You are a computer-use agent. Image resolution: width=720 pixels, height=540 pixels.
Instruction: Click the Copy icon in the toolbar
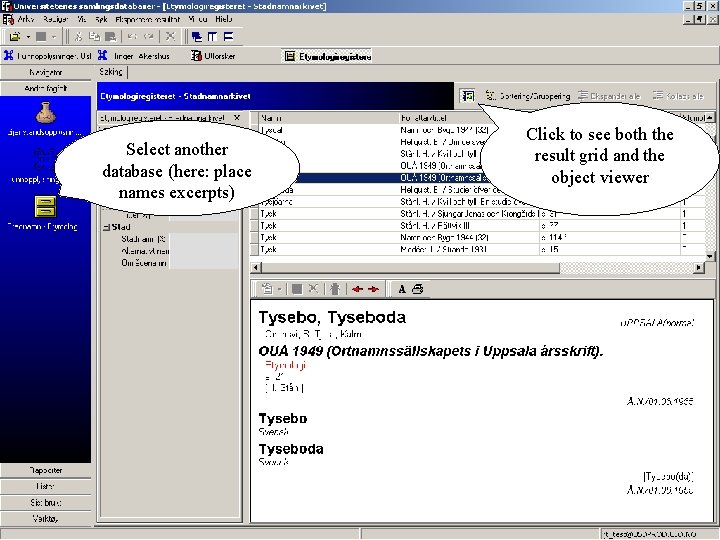95,36
